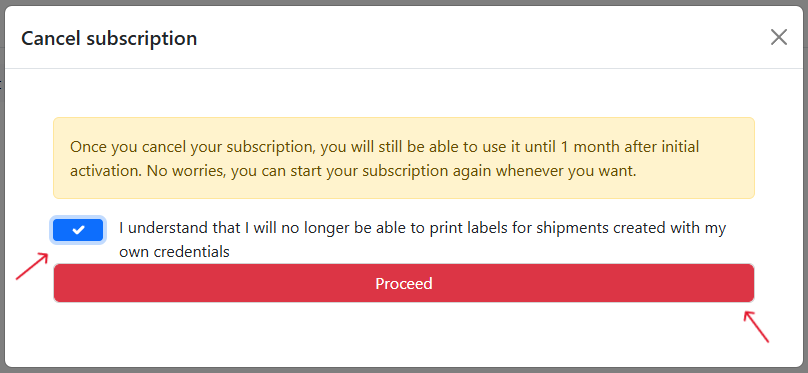This screenshot has height=373, width=808.
Task: Confirm cancellation via the Proceed text
Action: tap(403, 283)
